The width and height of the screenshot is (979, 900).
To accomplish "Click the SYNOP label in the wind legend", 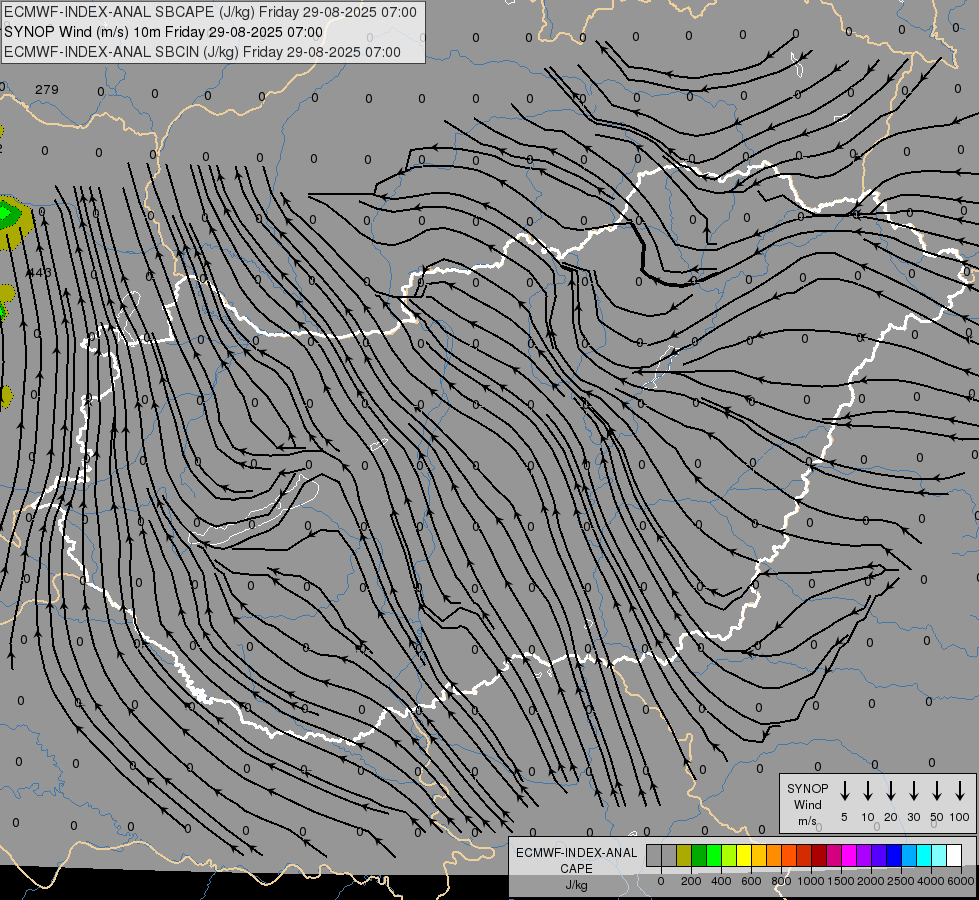I will pyautogui.click(x=807, y=788).
